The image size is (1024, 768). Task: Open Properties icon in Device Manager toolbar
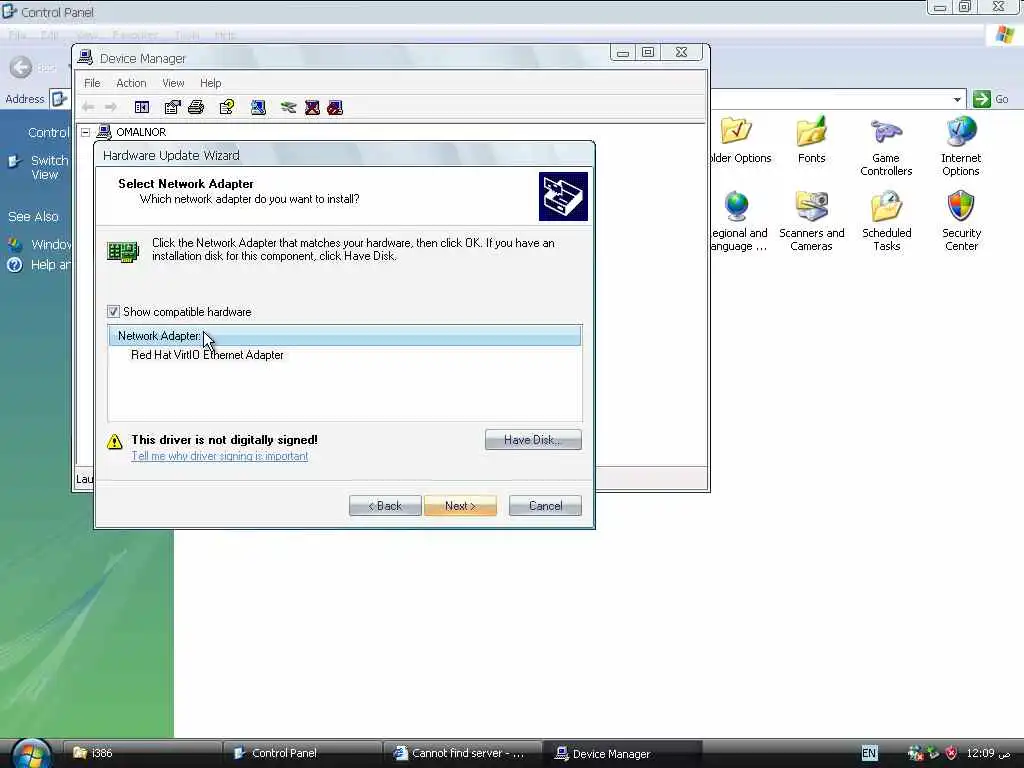coord(172,107)
